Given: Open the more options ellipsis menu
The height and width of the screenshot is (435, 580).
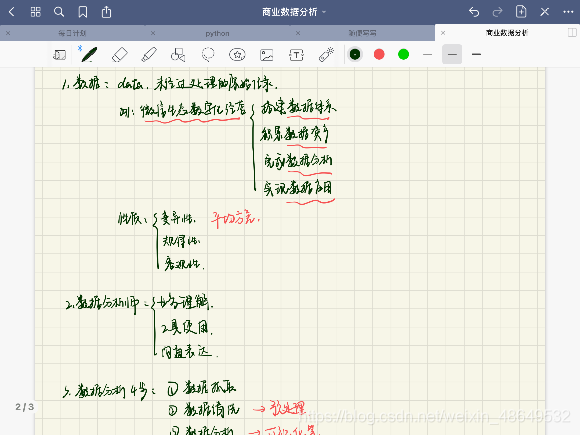Looking at the screenshot, I should point(568,12).
